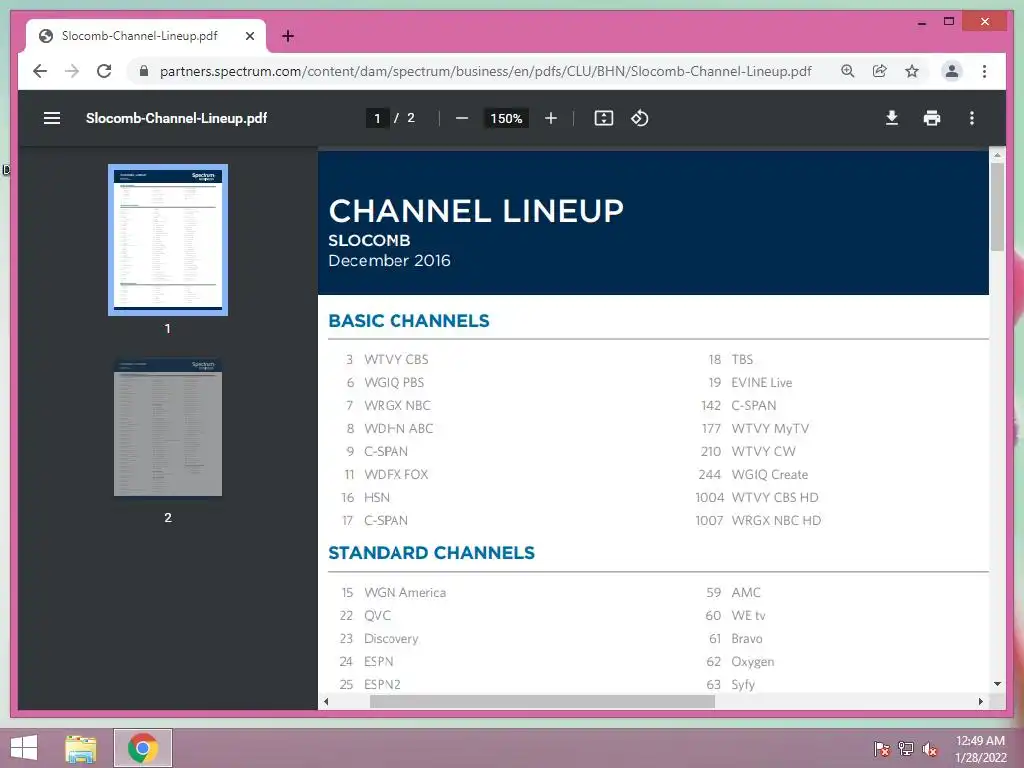
Task: Click the December 2016 date text
Action: (389, 261)
